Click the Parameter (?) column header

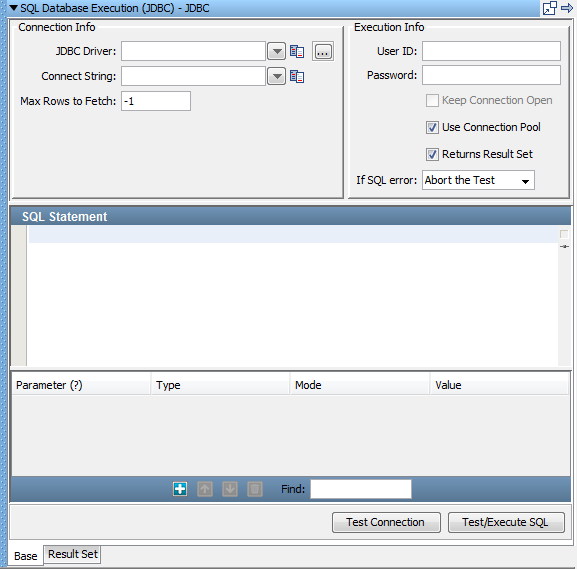[x=81, y=385]
